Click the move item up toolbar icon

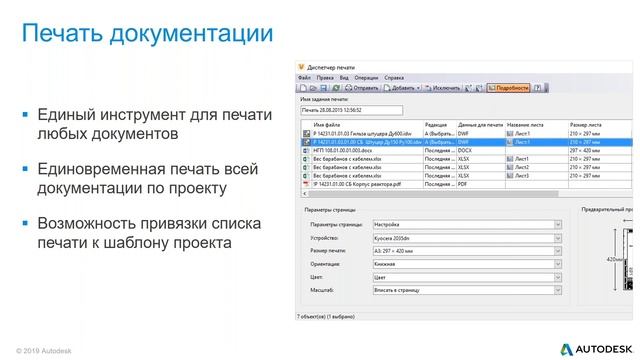coord(468,88)
